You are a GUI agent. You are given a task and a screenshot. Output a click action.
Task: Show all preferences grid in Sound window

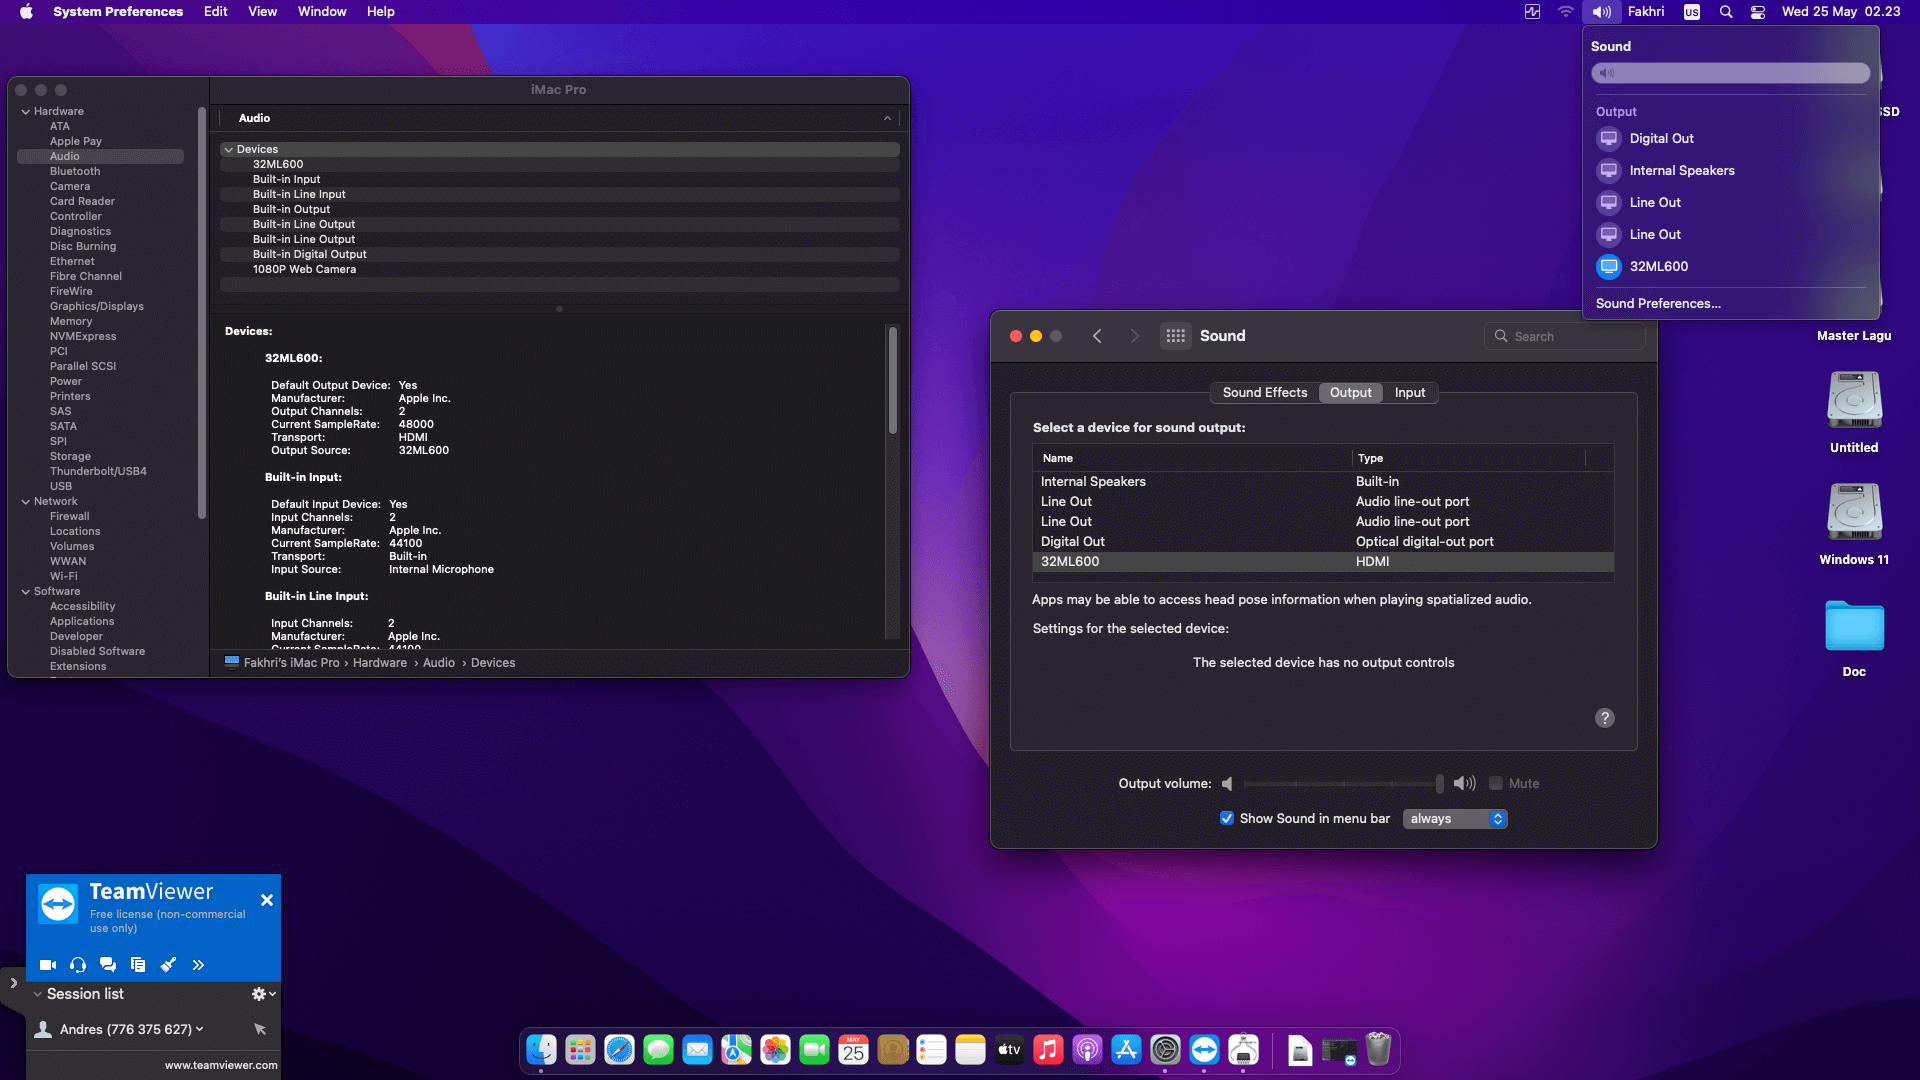tap(1176, 336)
